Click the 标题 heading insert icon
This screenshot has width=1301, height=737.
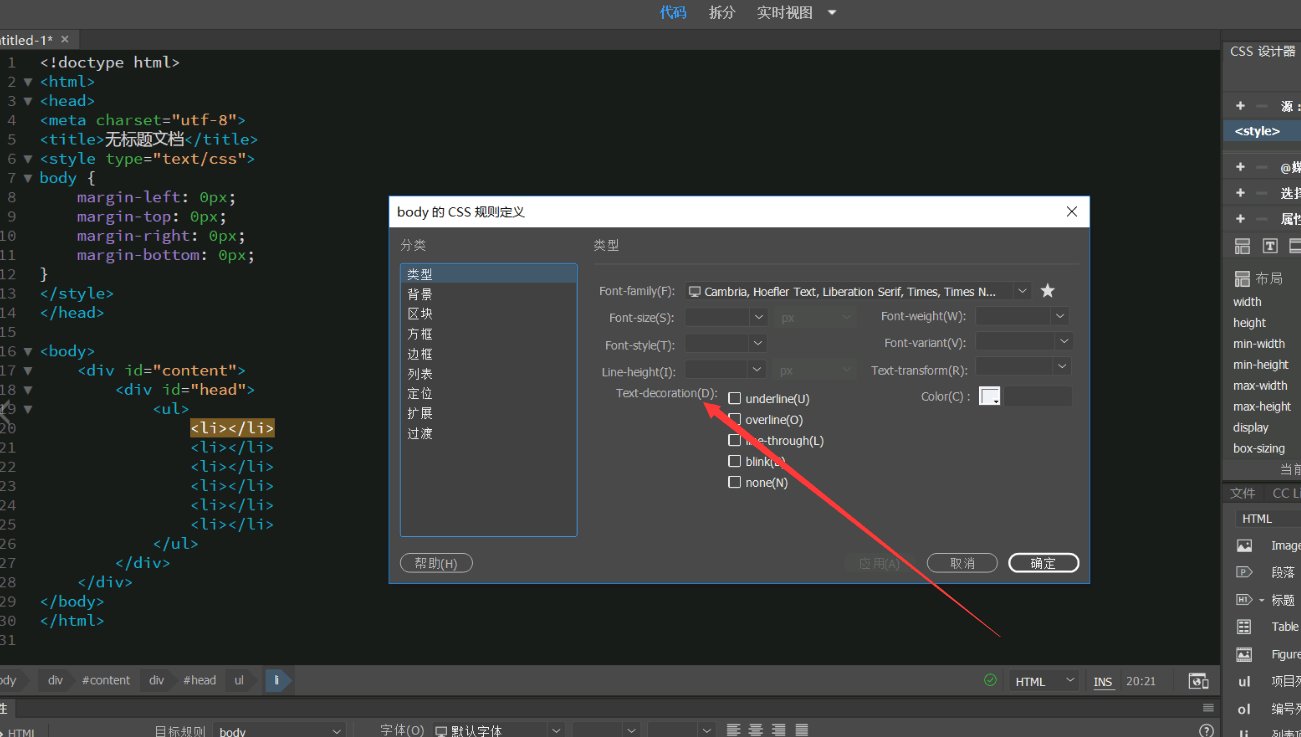pos(1244,600)
